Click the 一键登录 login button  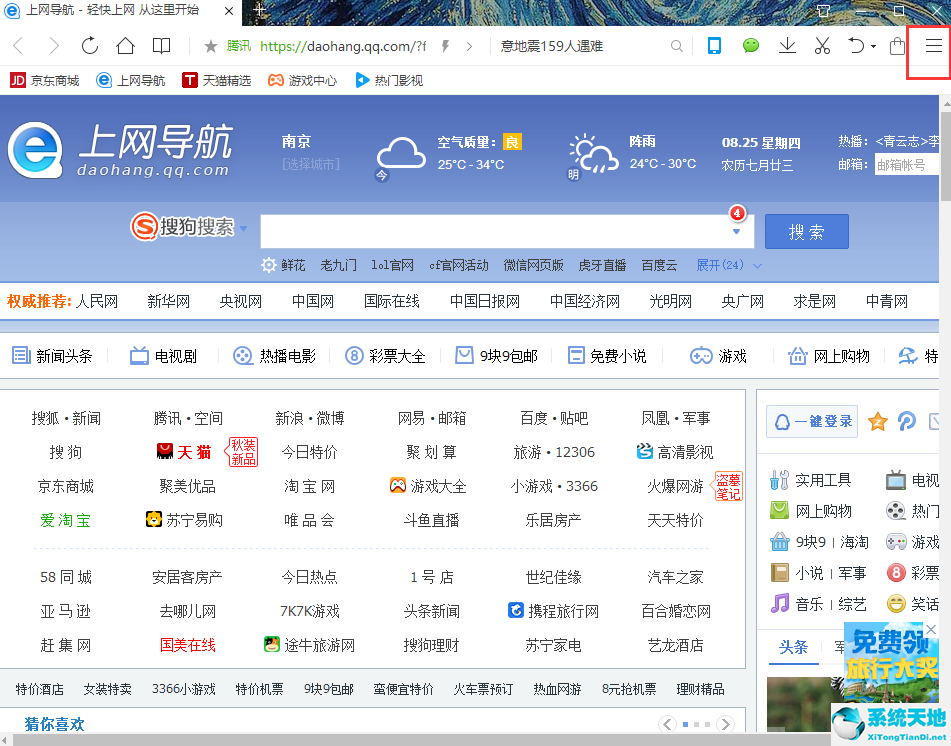point(812,422)
